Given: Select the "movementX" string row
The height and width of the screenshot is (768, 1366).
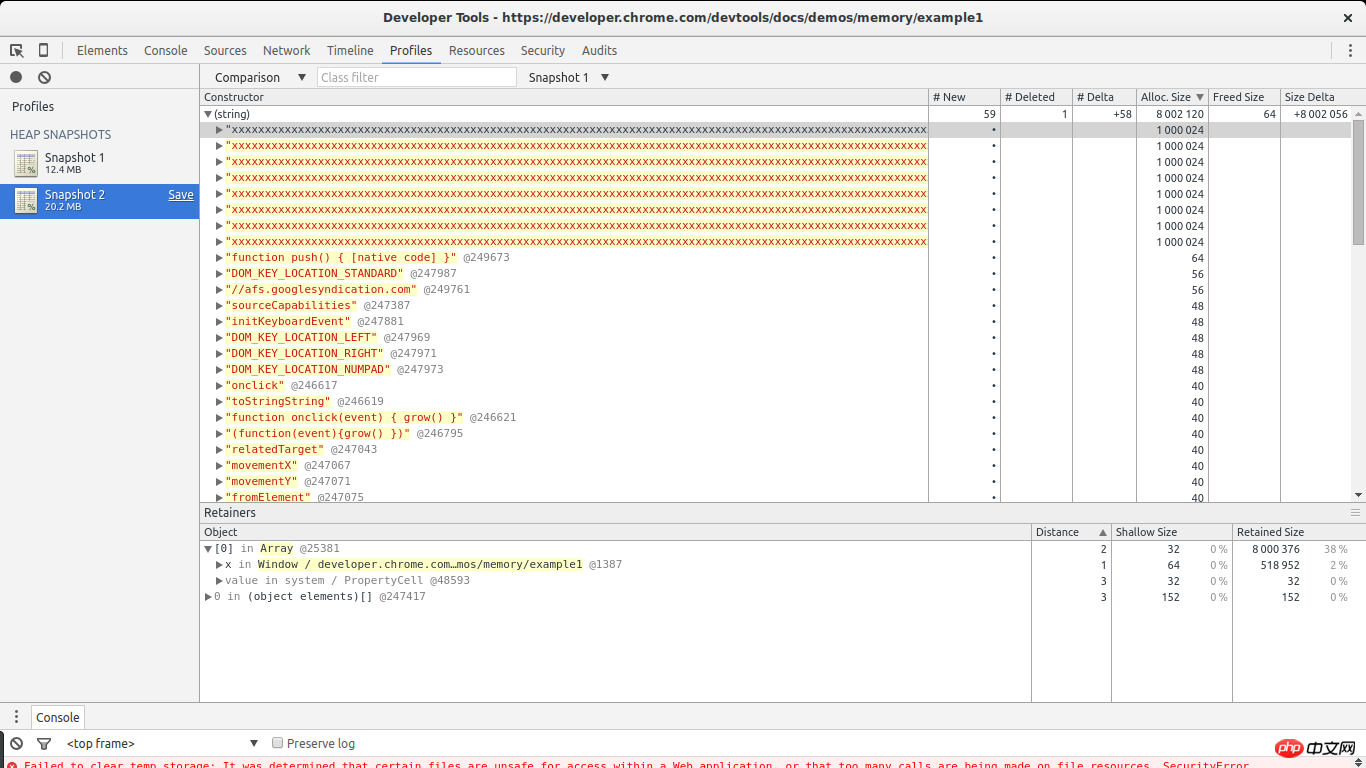Looking at the screenshot, I should pos(776,465).
